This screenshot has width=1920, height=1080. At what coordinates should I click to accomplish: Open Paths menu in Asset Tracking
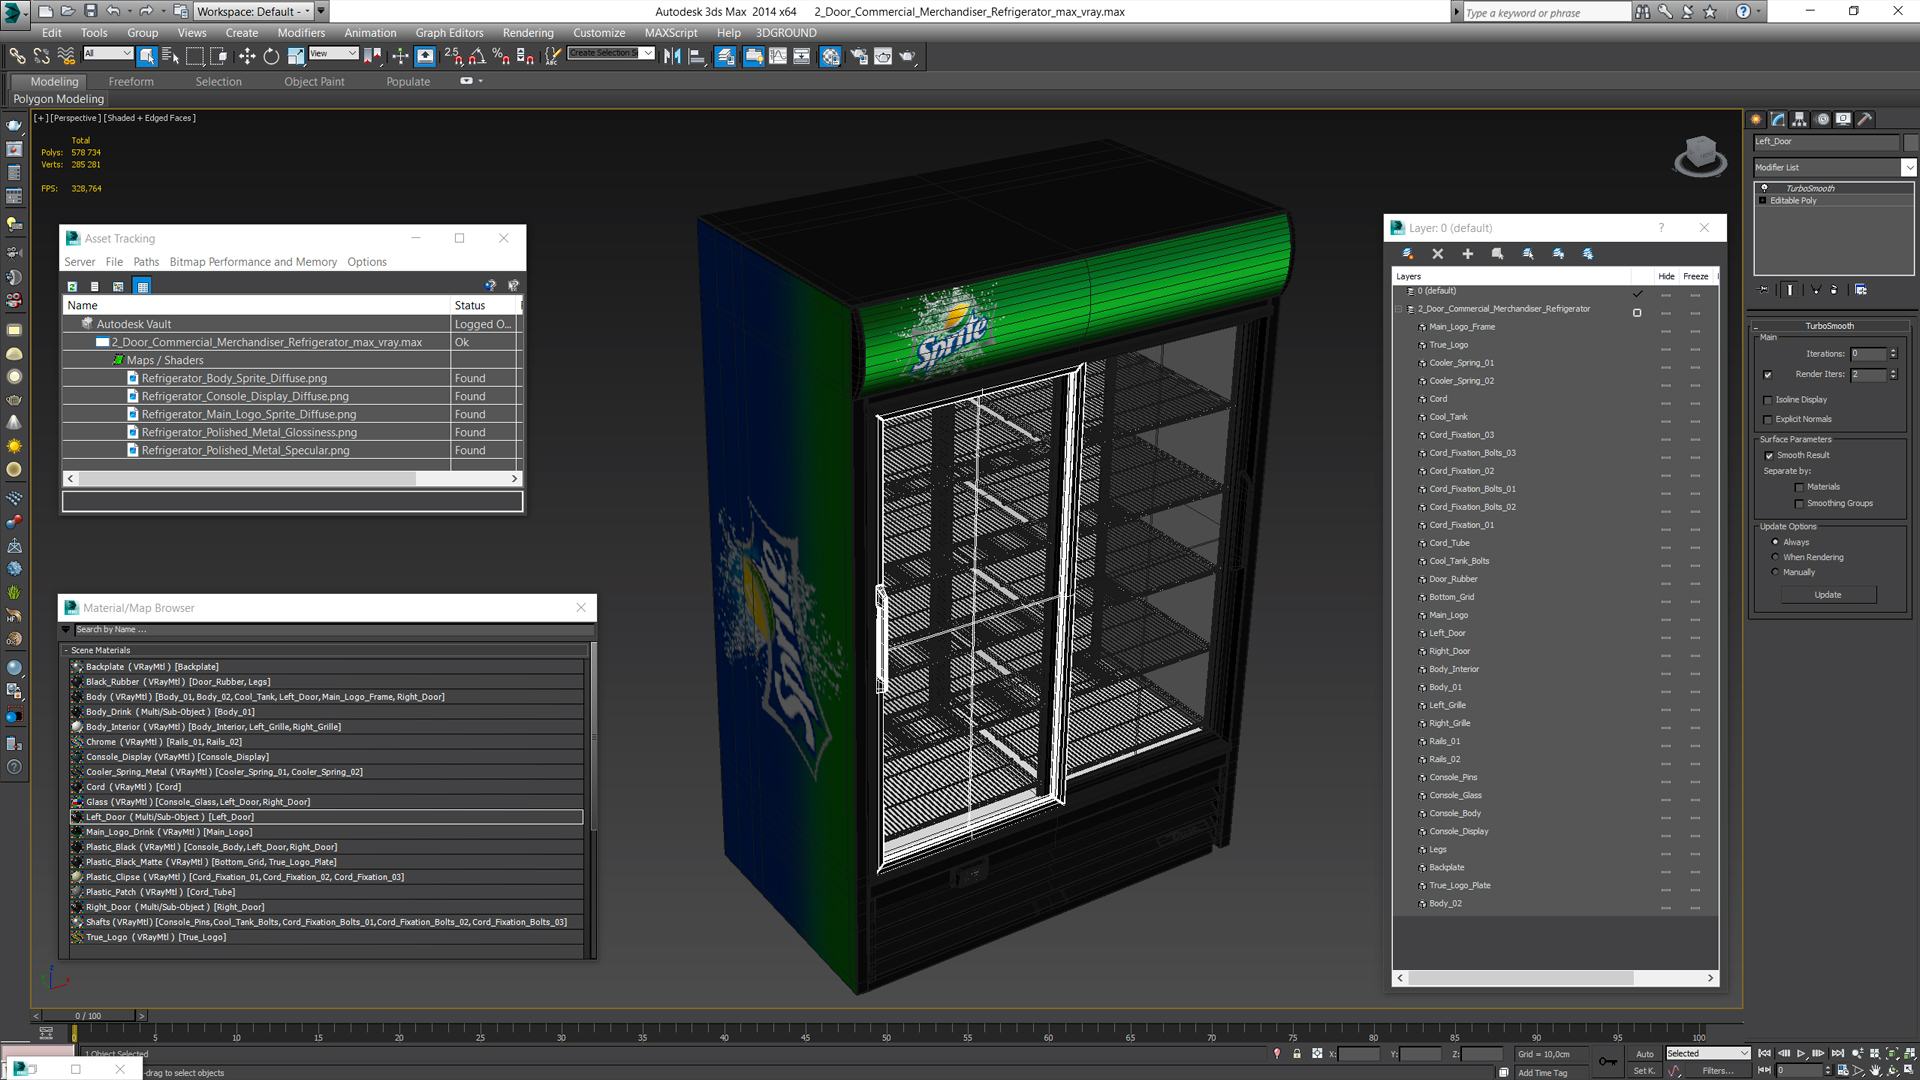tap(146, 262)
